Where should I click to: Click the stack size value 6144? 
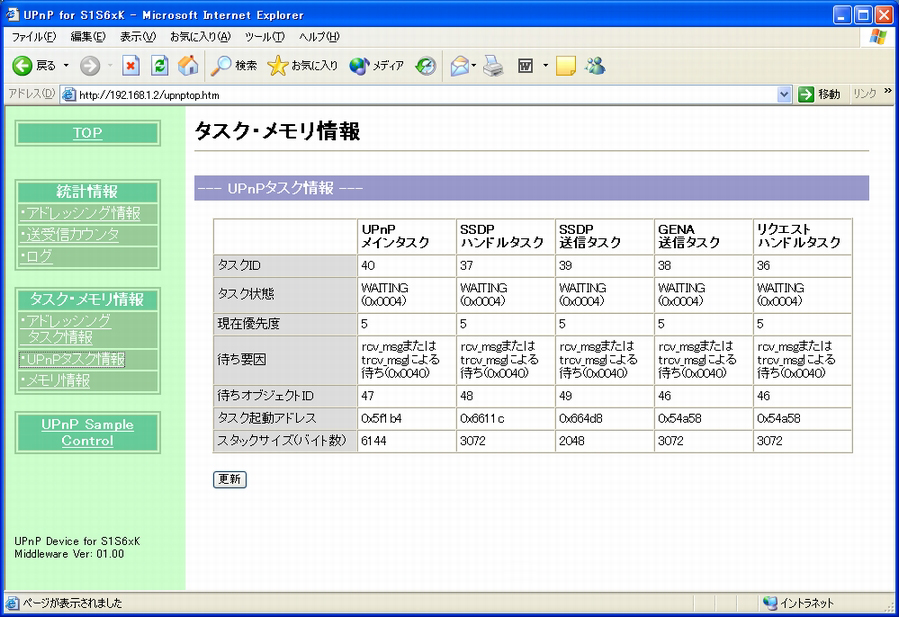(x=374, y=441)
